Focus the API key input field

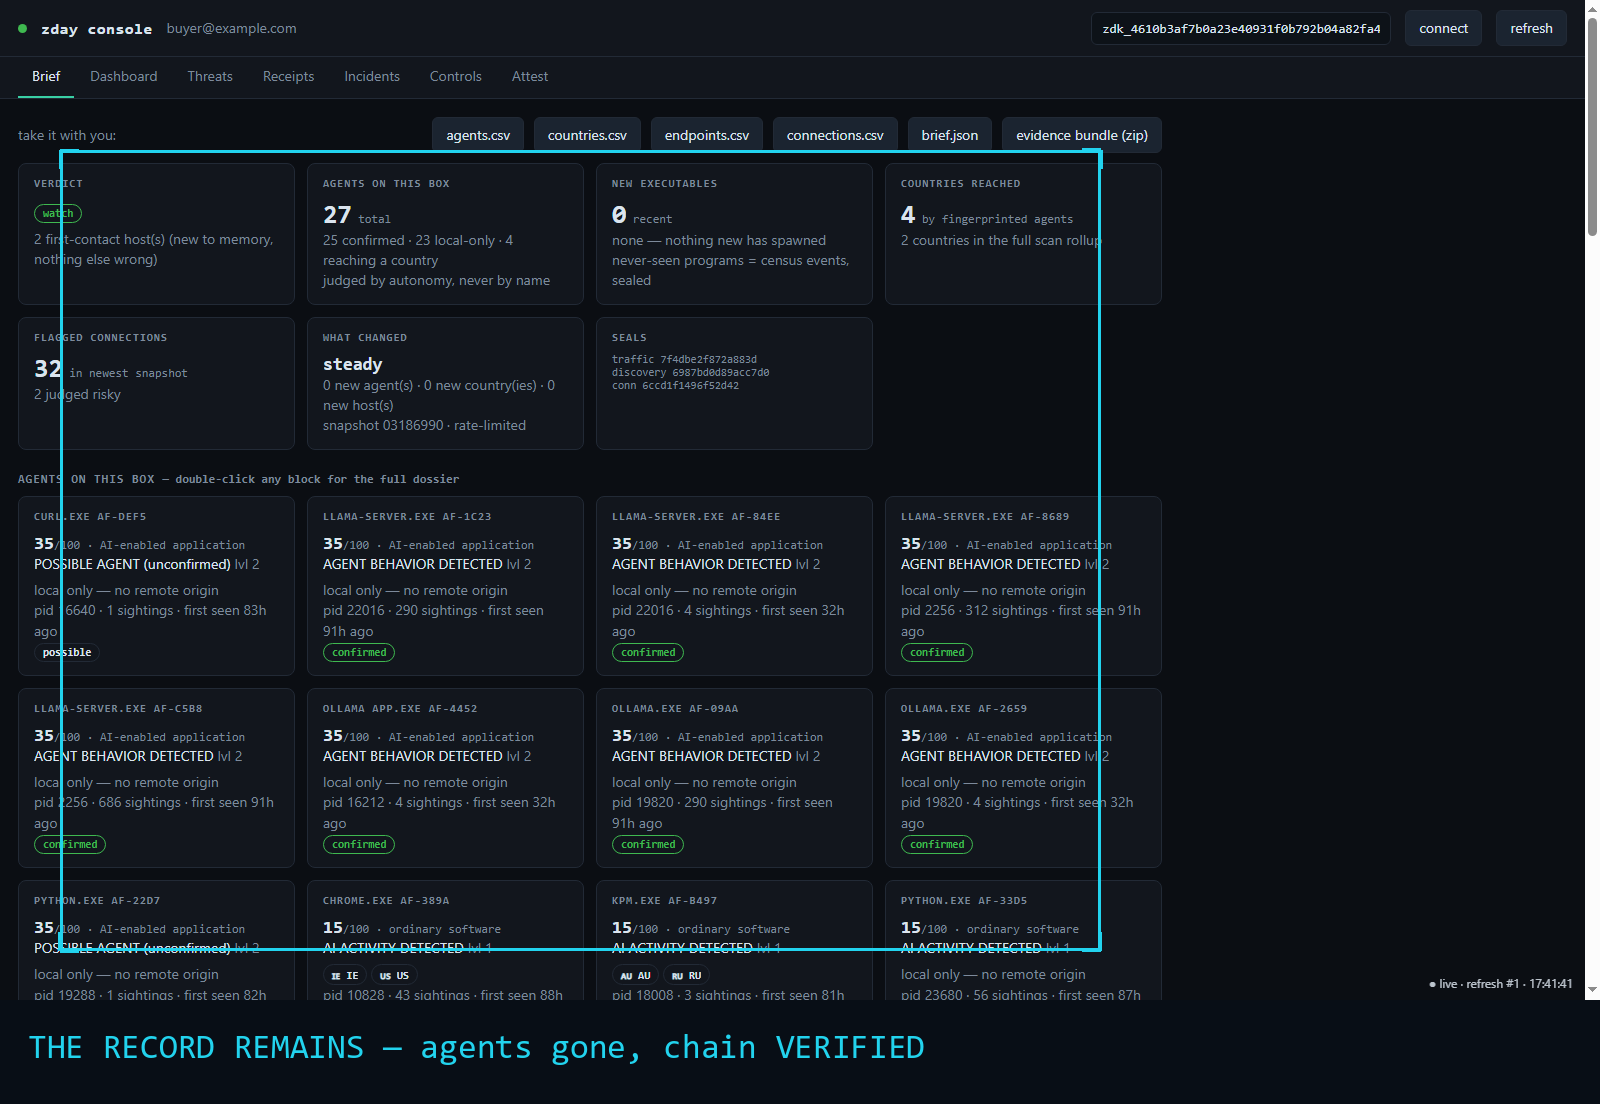(1240, 29)
